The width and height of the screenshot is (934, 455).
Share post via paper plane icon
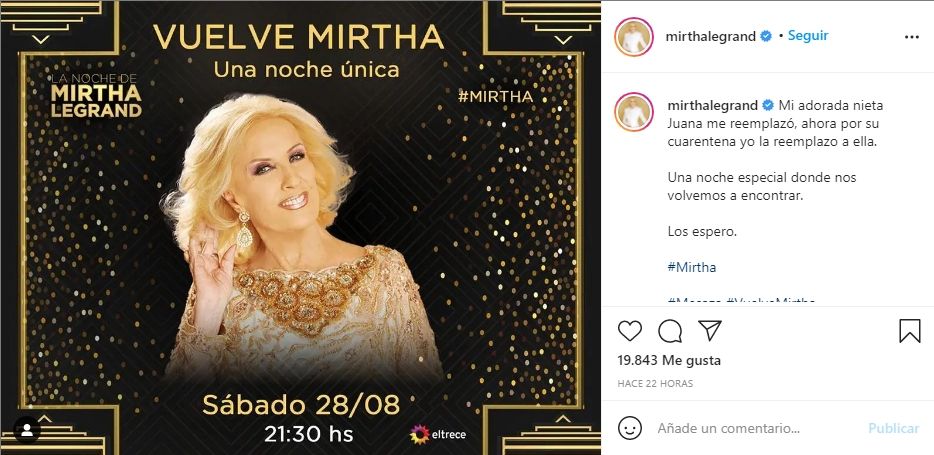[x=710, y=331]
